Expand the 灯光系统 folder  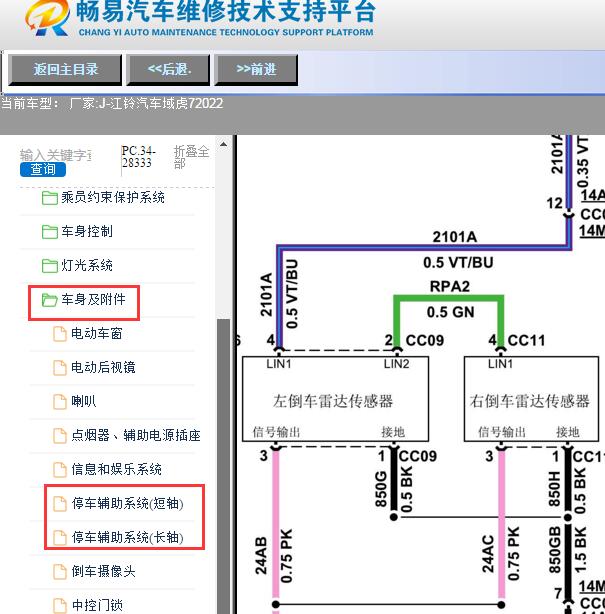pos(87,265)
